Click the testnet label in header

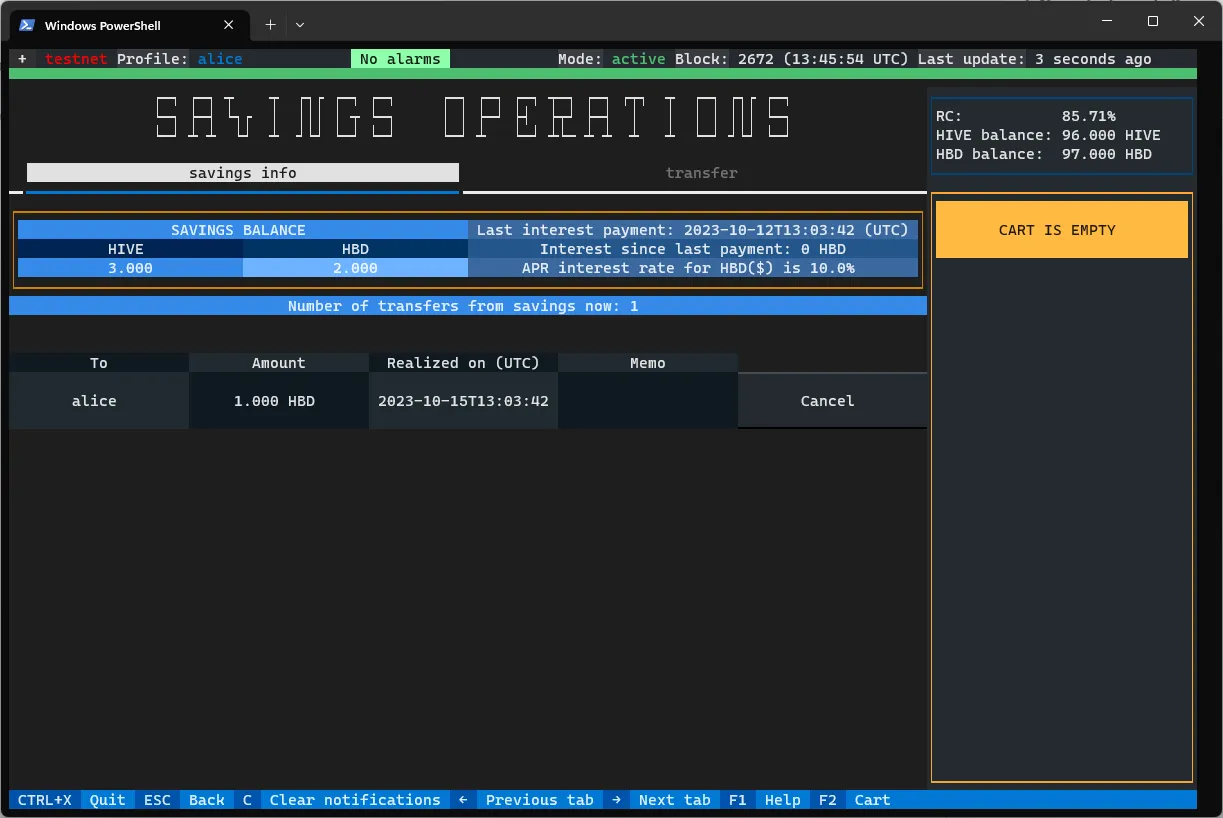[76, 59]
